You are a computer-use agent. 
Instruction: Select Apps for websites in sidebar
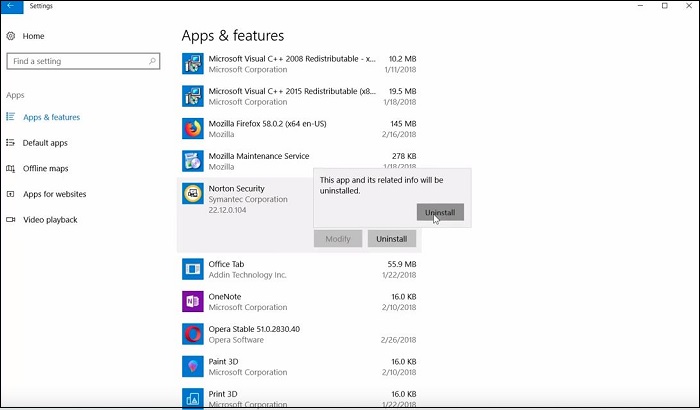54,194
